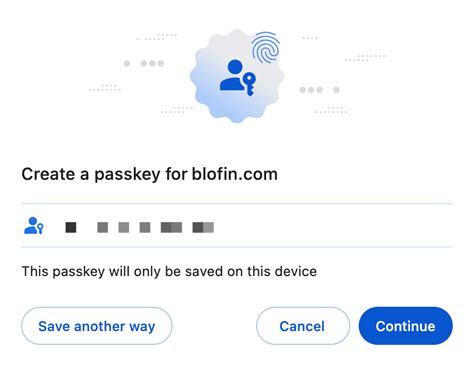474x366 pixels.
Task: Click the saved on this device notice text
Action: 169,271
